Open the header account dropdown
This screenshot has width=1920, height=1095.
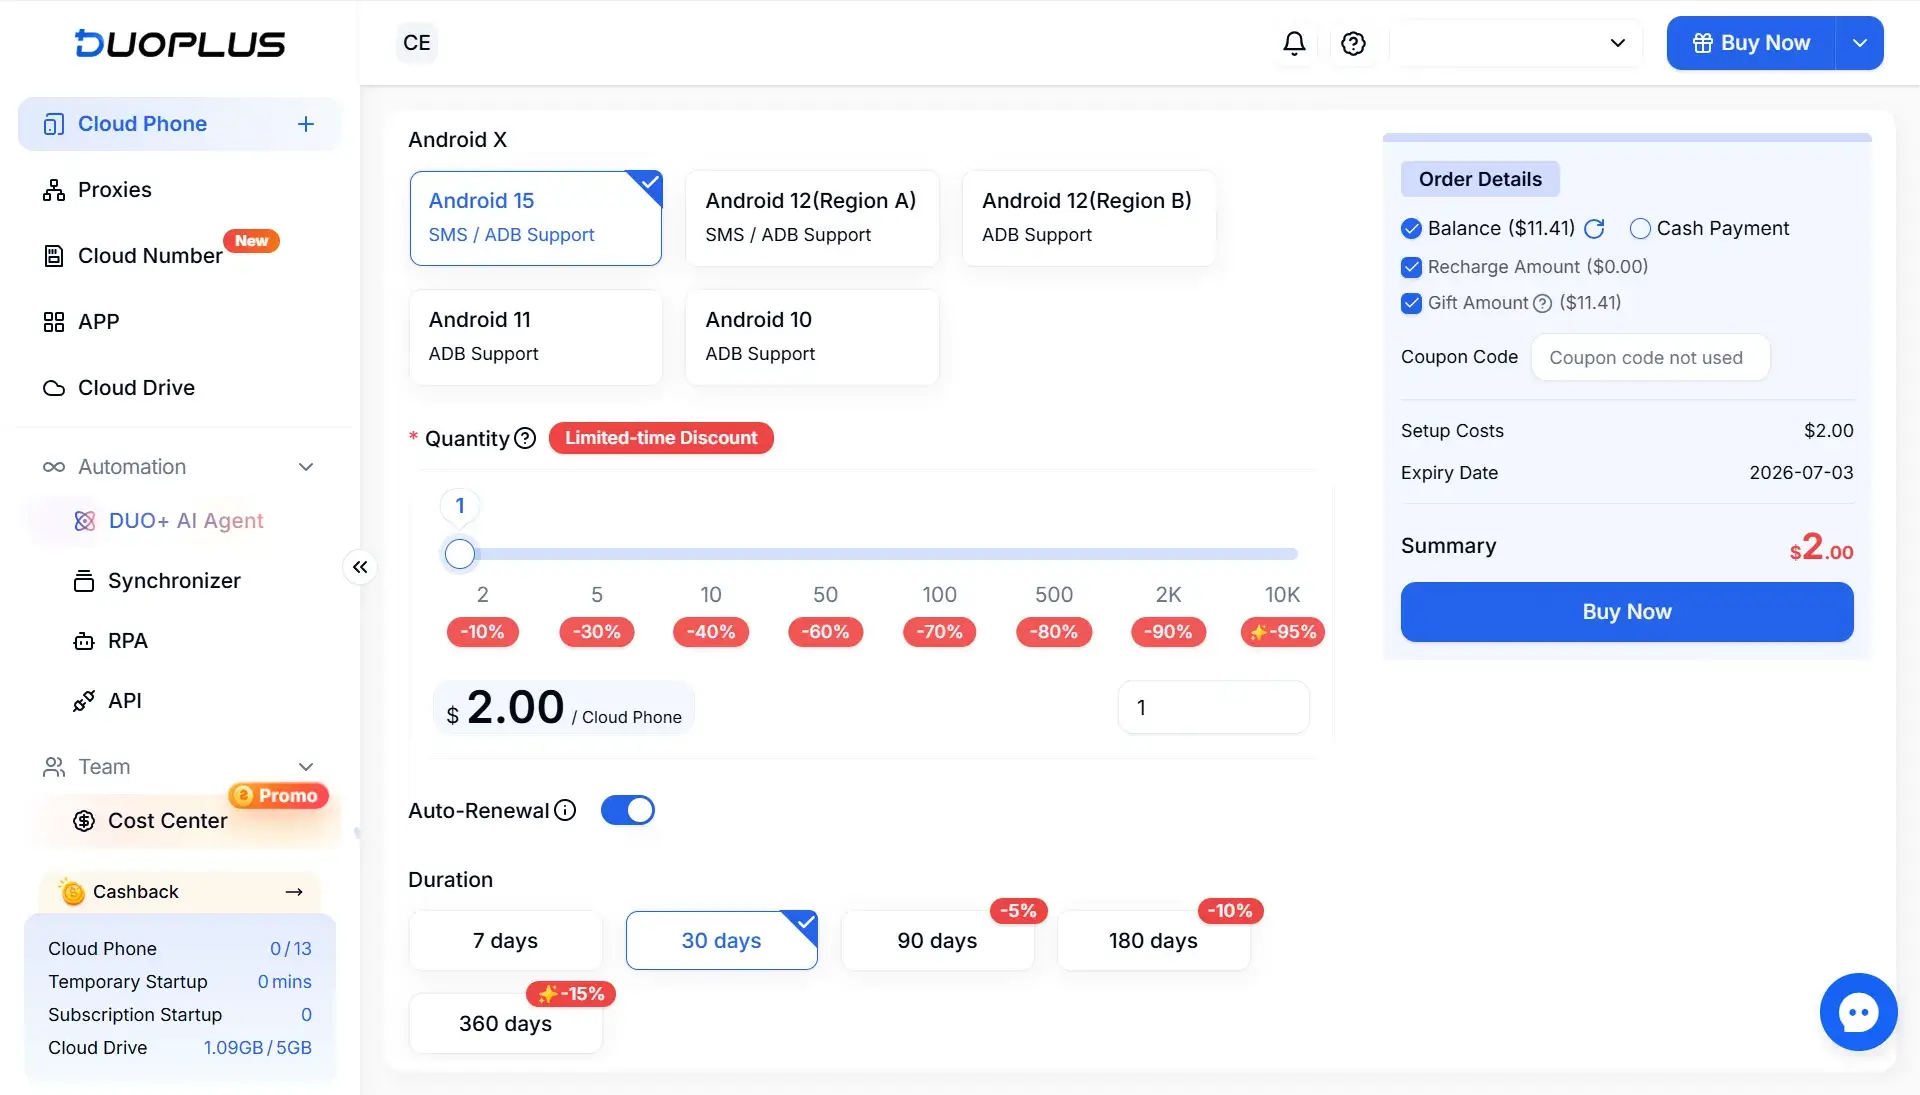1516,43
